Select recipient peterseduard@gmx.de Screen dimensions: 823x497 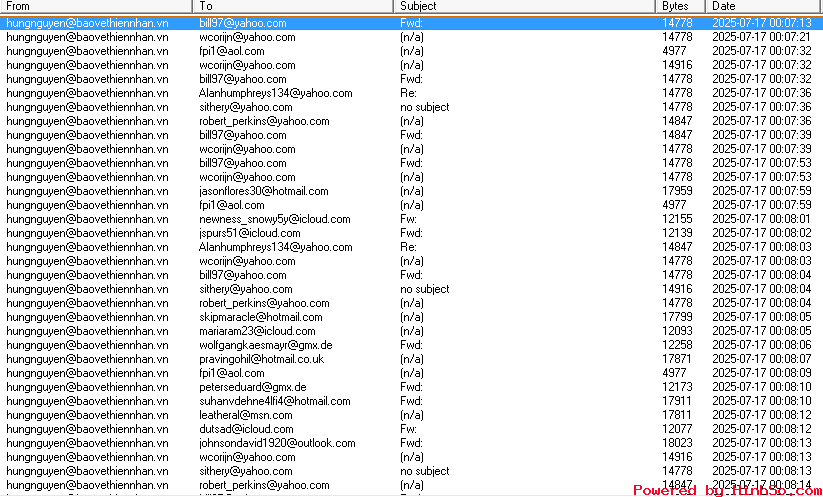[252, 387]
